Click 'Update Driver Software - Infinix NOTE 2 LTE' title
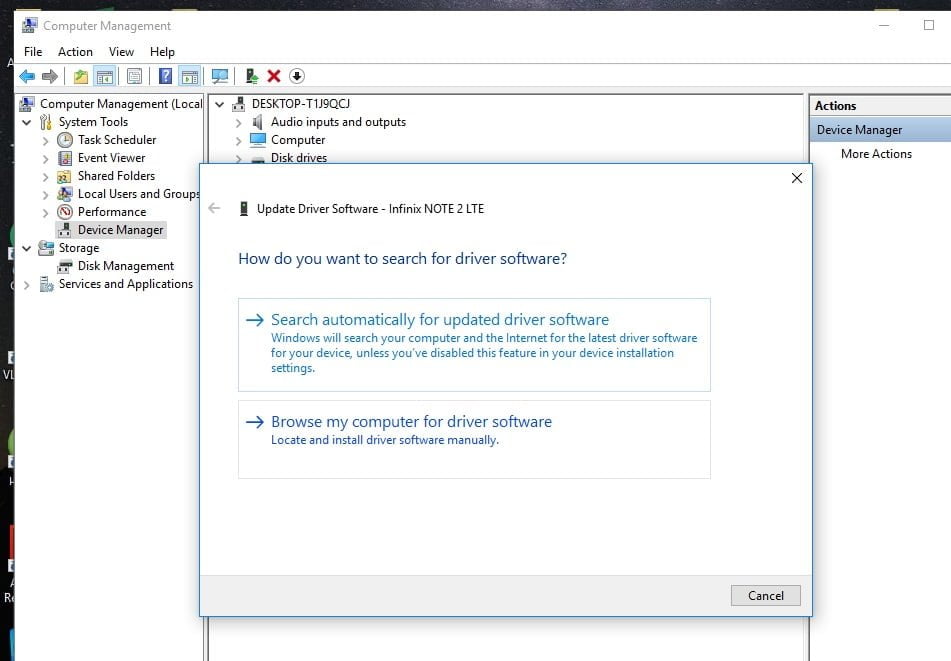 pyautogui.click(x=370, y=209)
